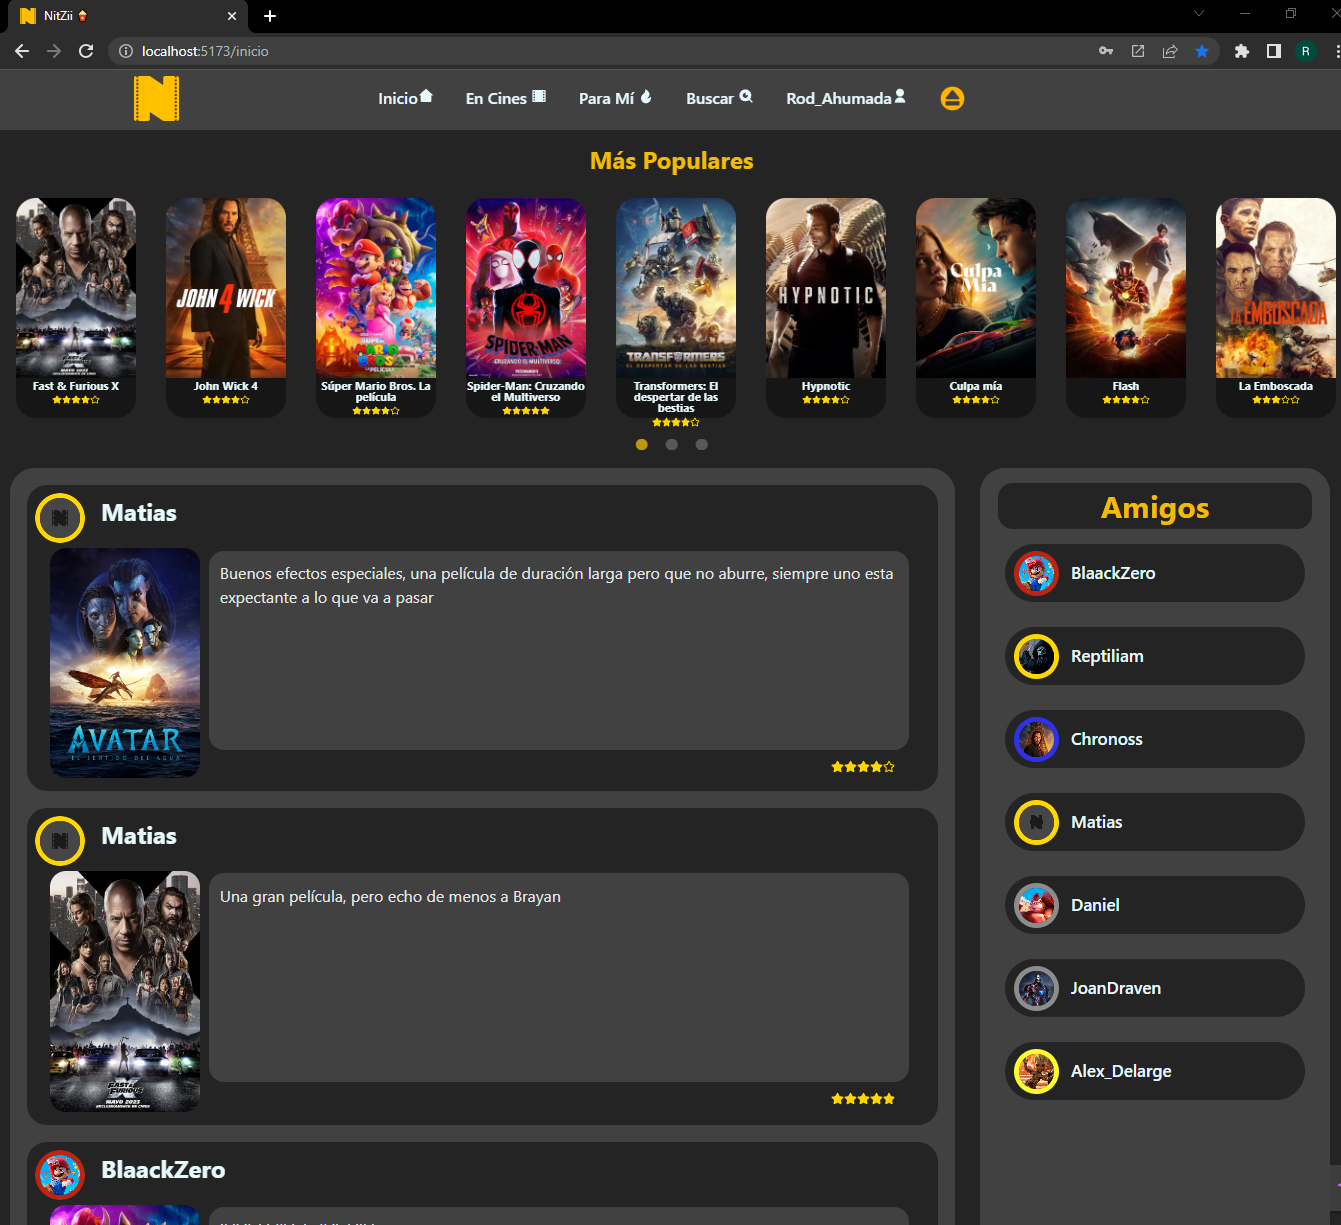Click the share page icon in address bar

(1170, 51)
